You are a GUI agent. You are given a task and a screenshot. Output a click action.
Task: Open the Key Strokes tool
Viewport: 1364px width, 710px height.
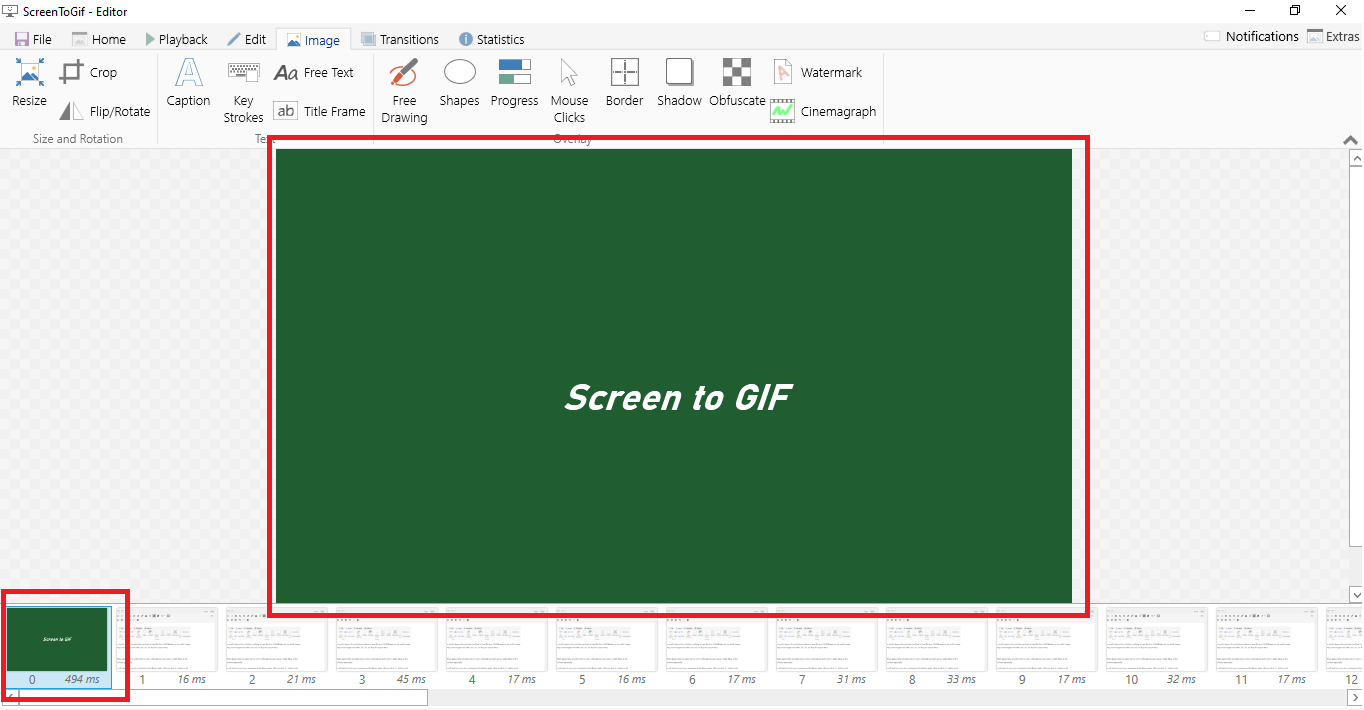tap(243, 91)
